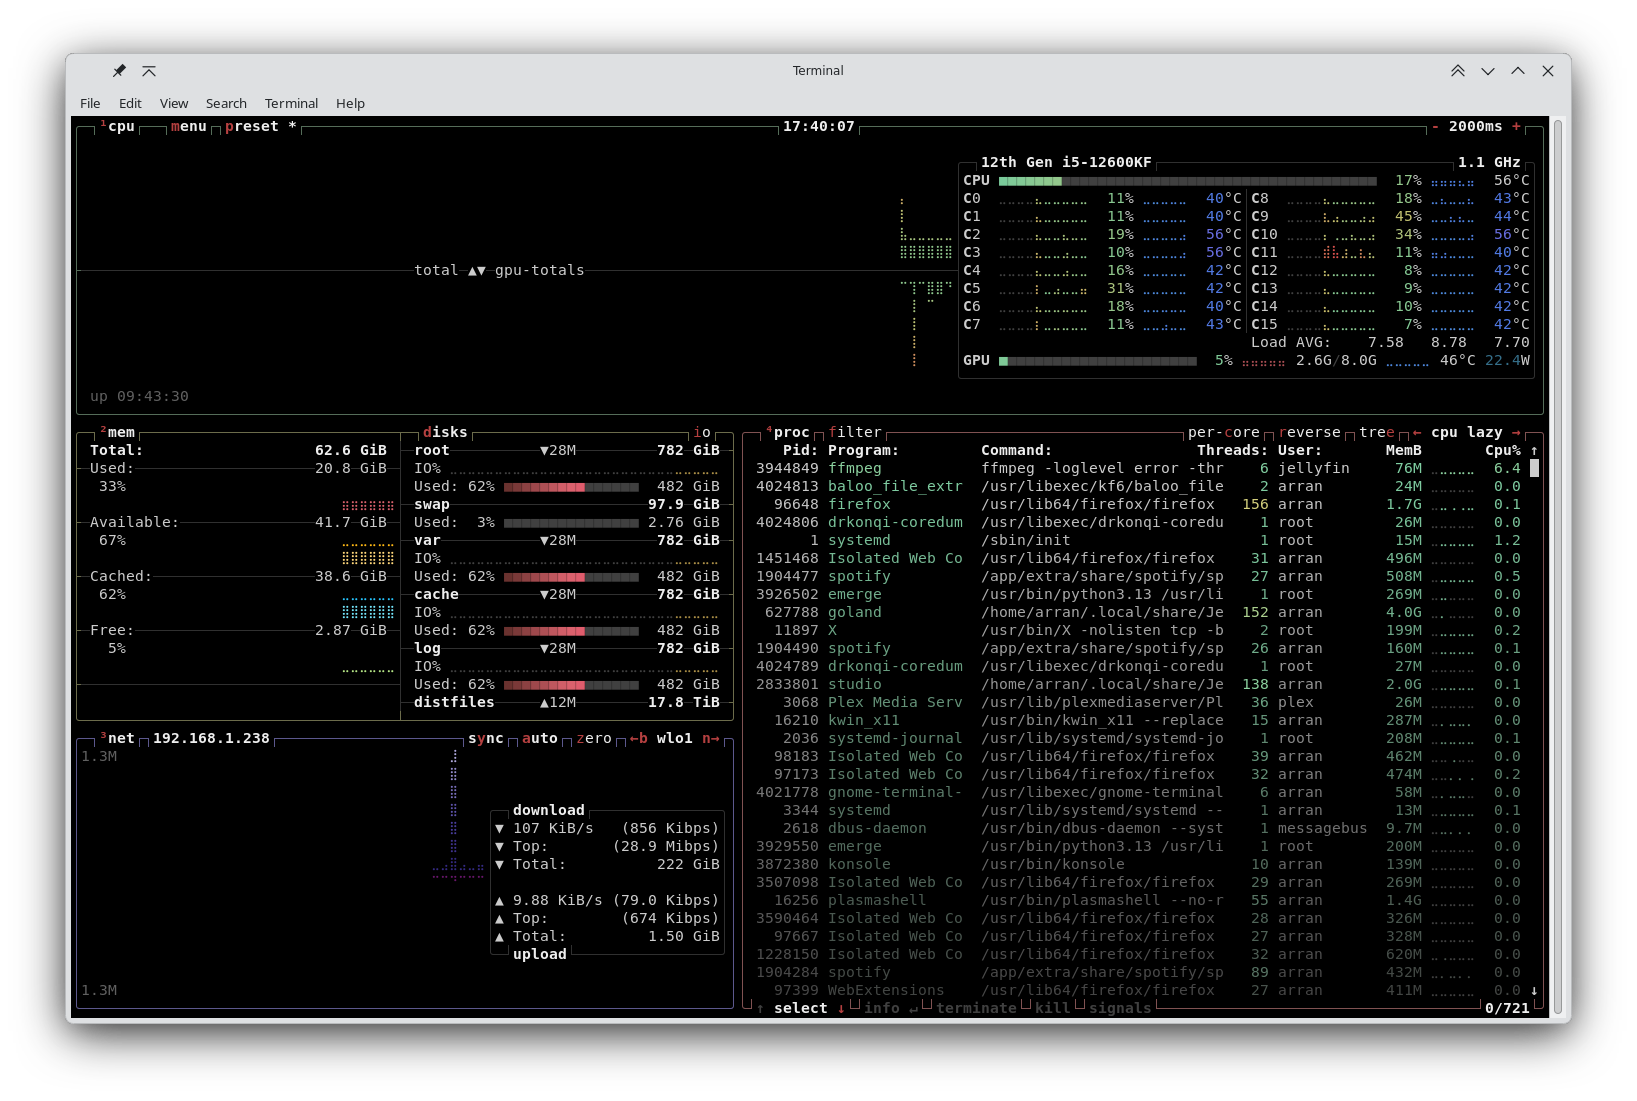Toggle reverse sorting of processes
Screen dimensions: 1637x1101
1310,433
